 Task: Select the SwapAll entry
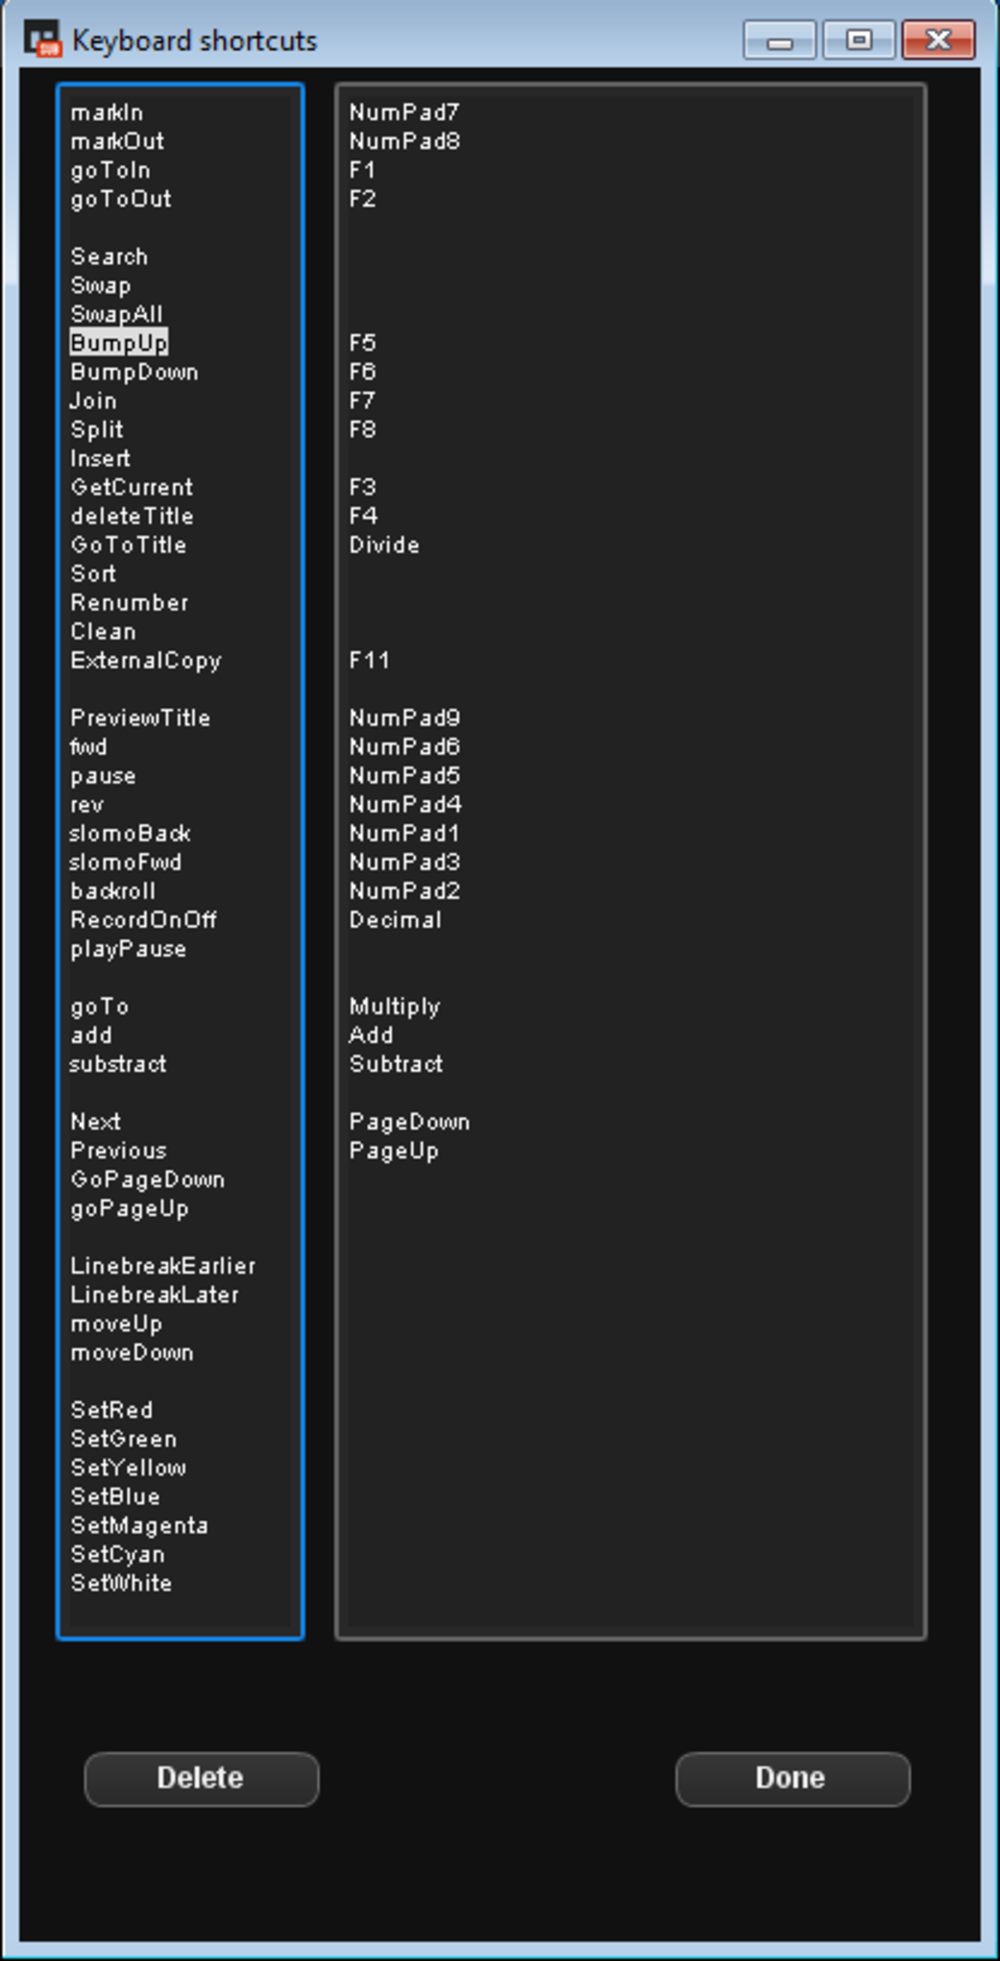116,314
